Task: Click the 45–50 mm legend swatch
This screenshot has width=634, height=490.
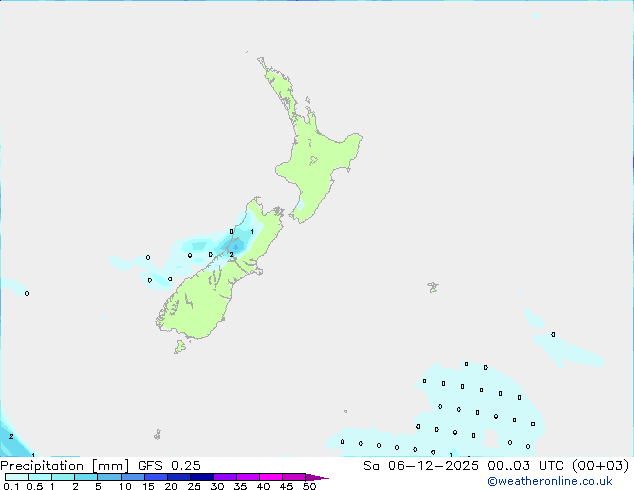Action: click(x=294, y=477)
